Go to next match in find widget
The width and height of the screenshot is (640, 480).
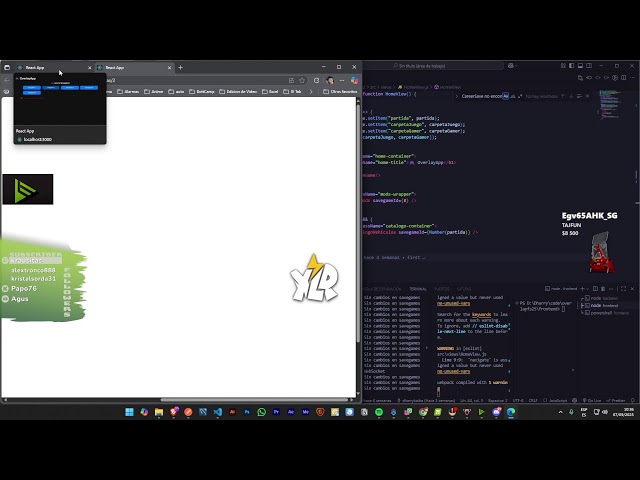(571, 96)
